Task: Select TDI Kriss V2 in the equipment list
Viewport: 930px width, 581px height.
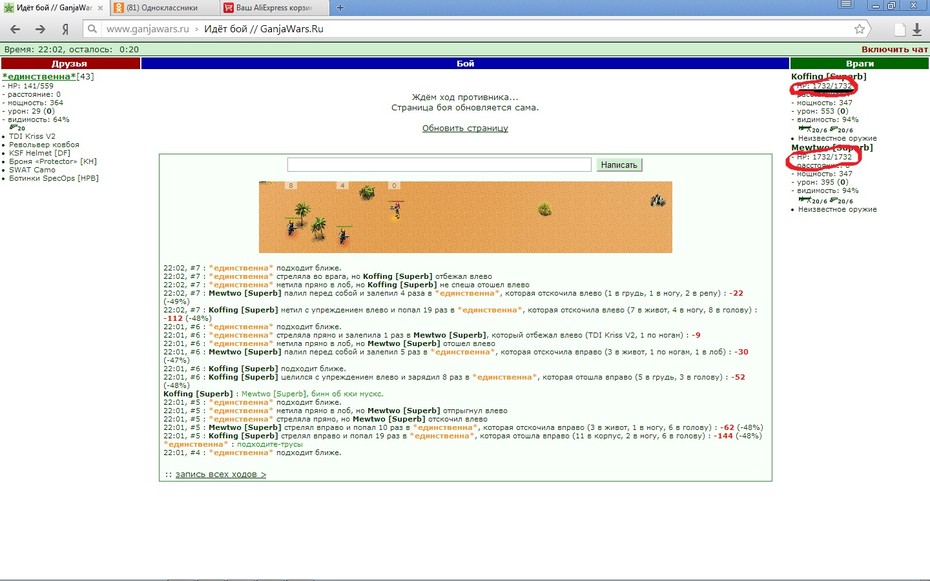Action: 32,136
